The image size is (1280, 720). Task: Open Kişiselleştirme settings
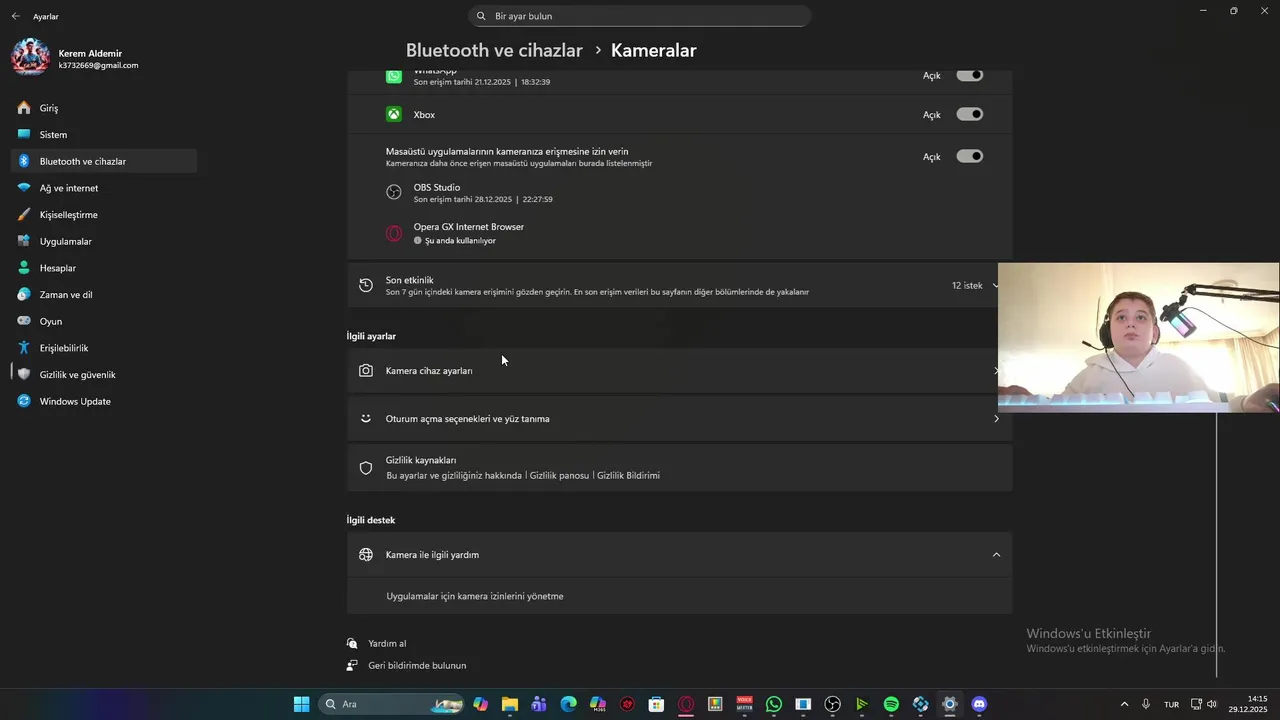pos(104,214)
